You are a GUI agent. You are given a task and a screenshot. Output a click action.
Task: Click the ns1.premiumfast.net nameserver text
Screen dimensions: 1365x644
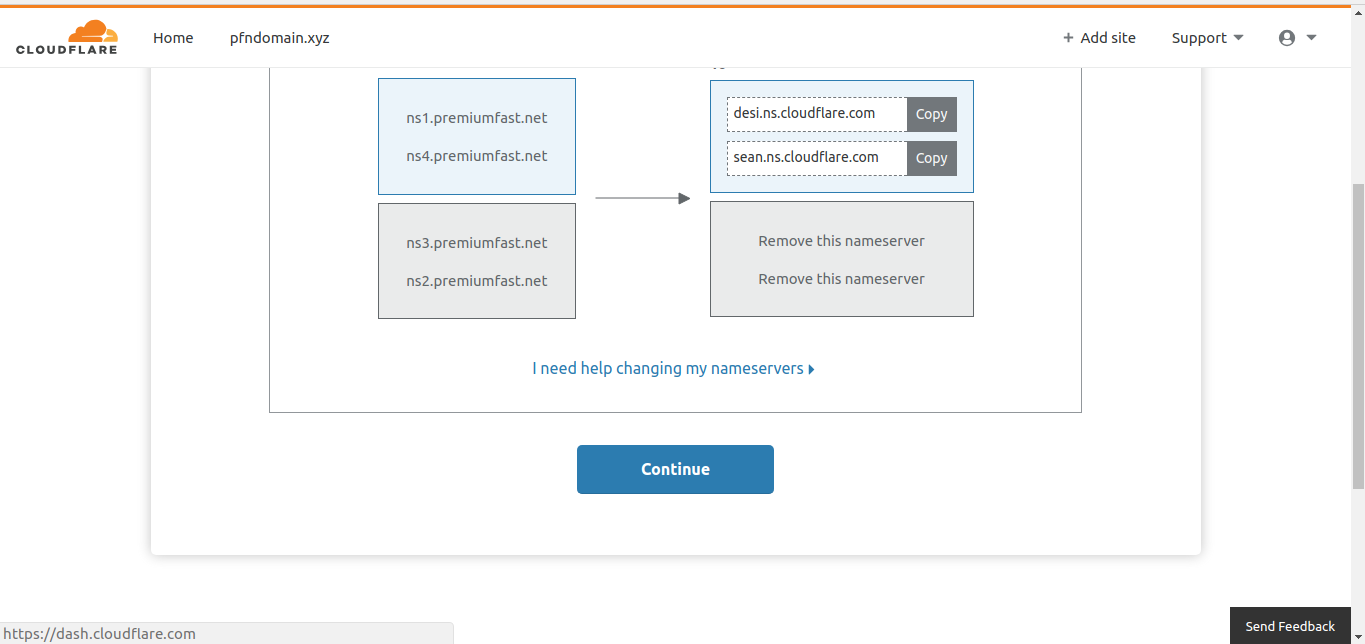point(477,118)
